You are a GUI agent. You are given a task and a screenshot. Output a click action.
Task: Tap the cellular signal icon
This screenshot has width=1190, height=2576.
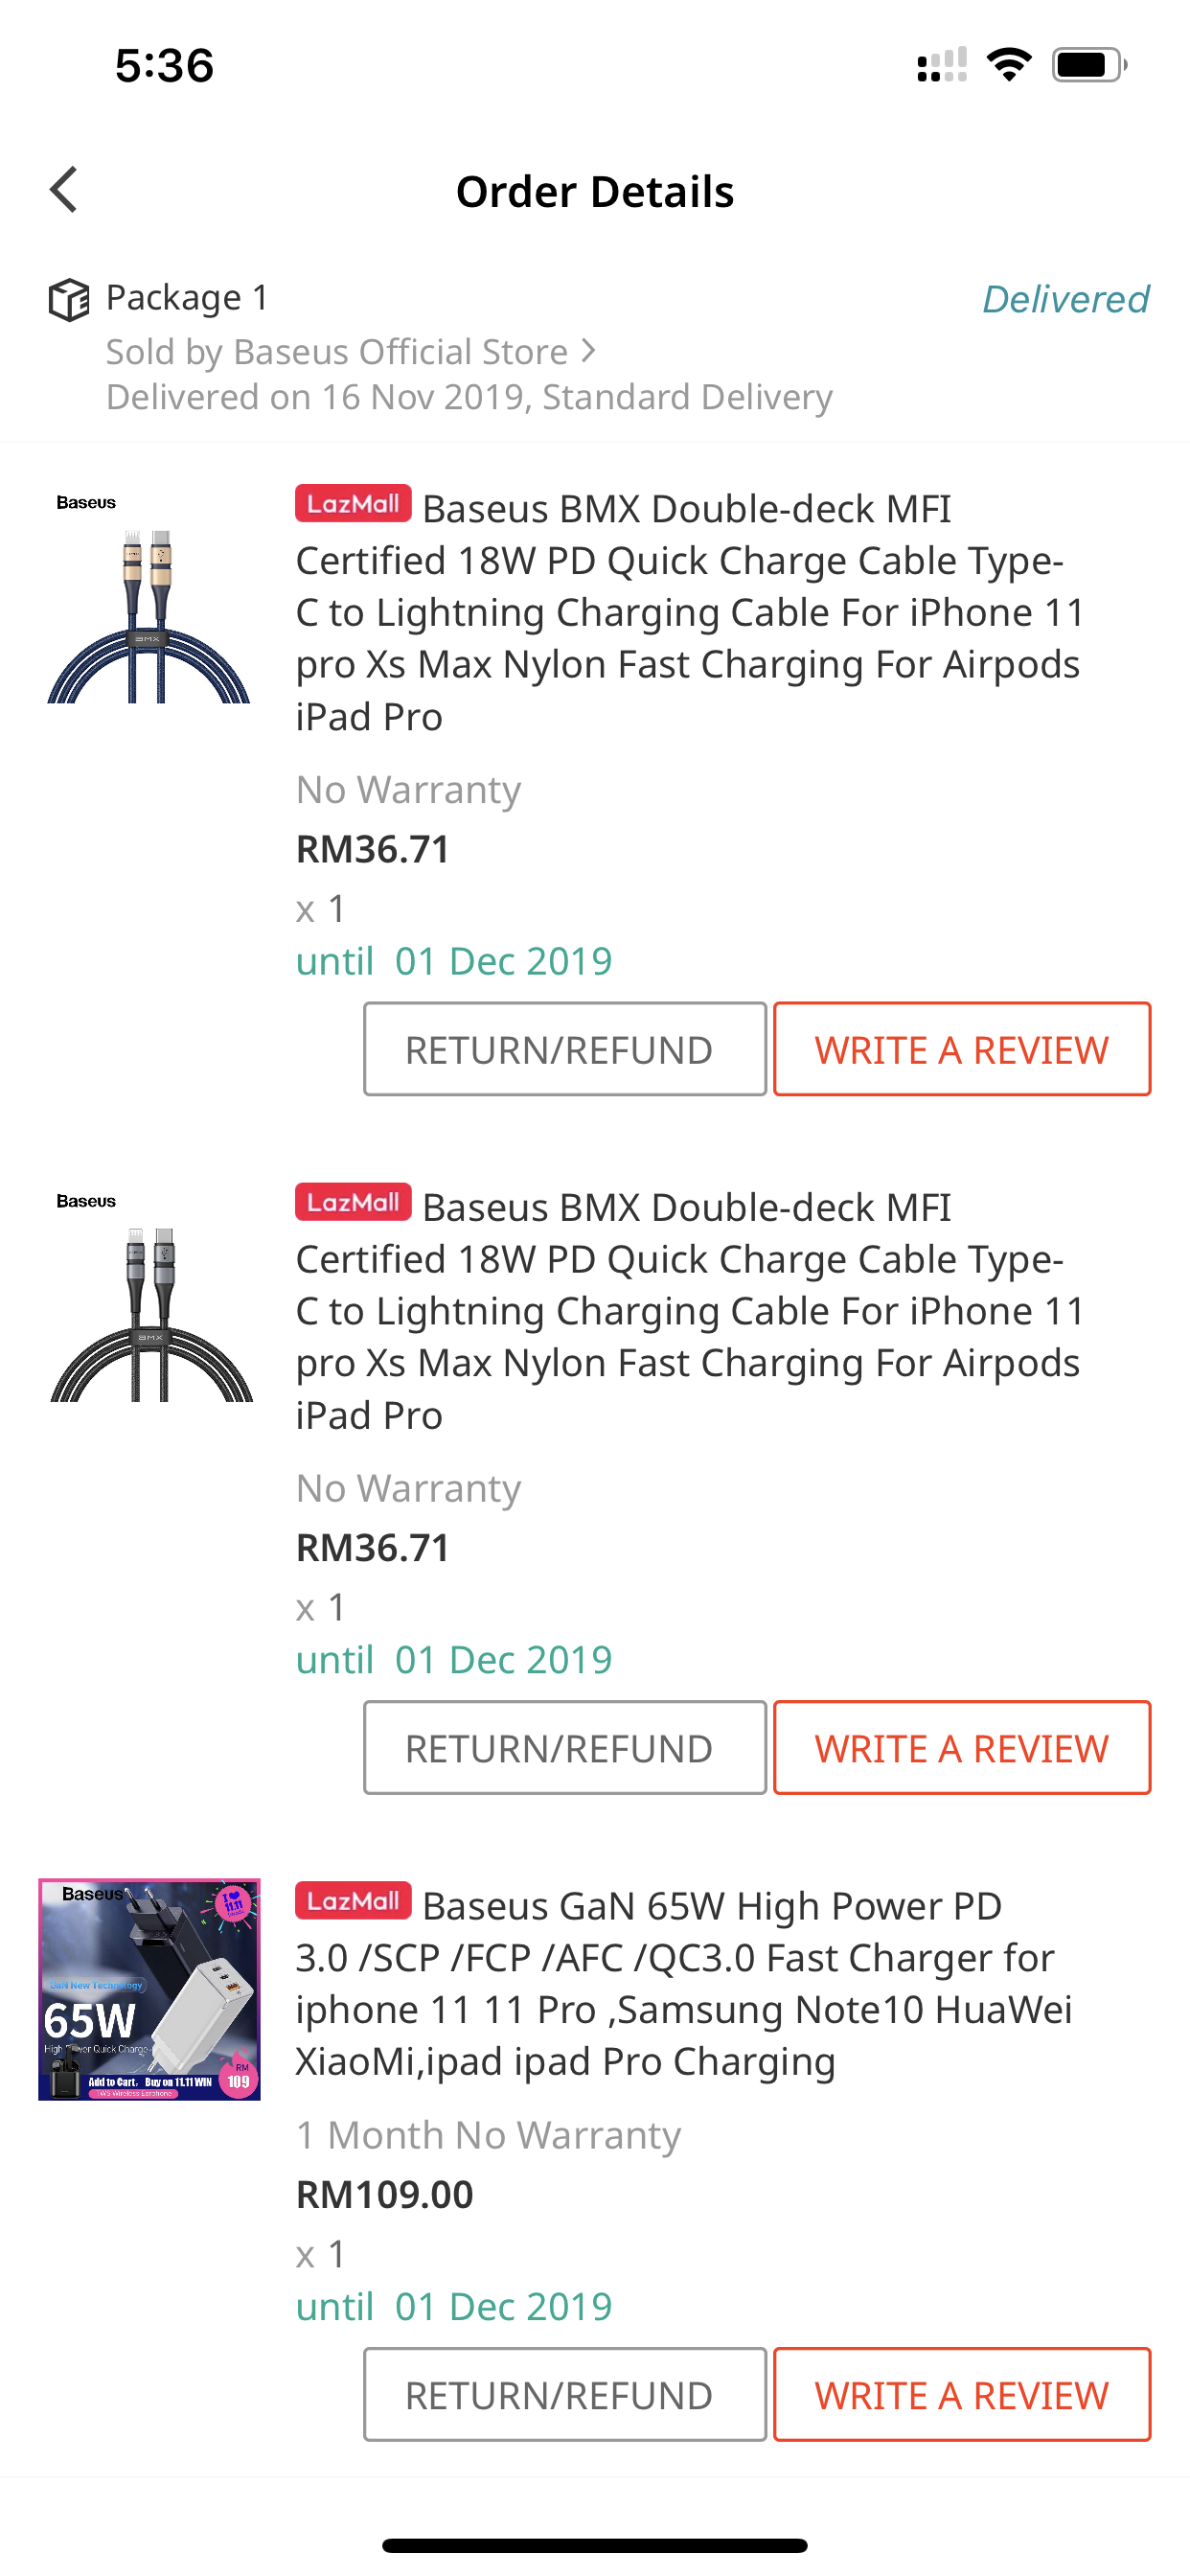[x=941, y=66]
